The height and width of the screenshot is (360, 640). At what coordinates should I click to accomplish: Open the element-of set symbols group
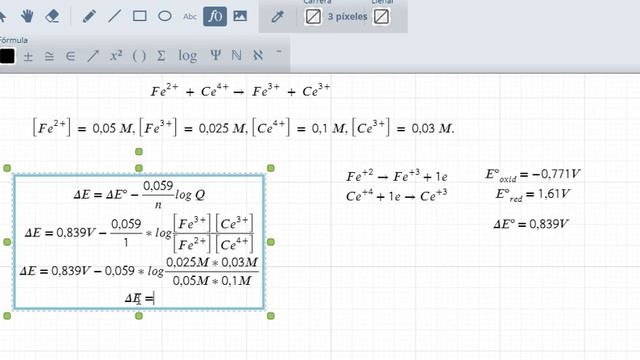click(71, 56)
